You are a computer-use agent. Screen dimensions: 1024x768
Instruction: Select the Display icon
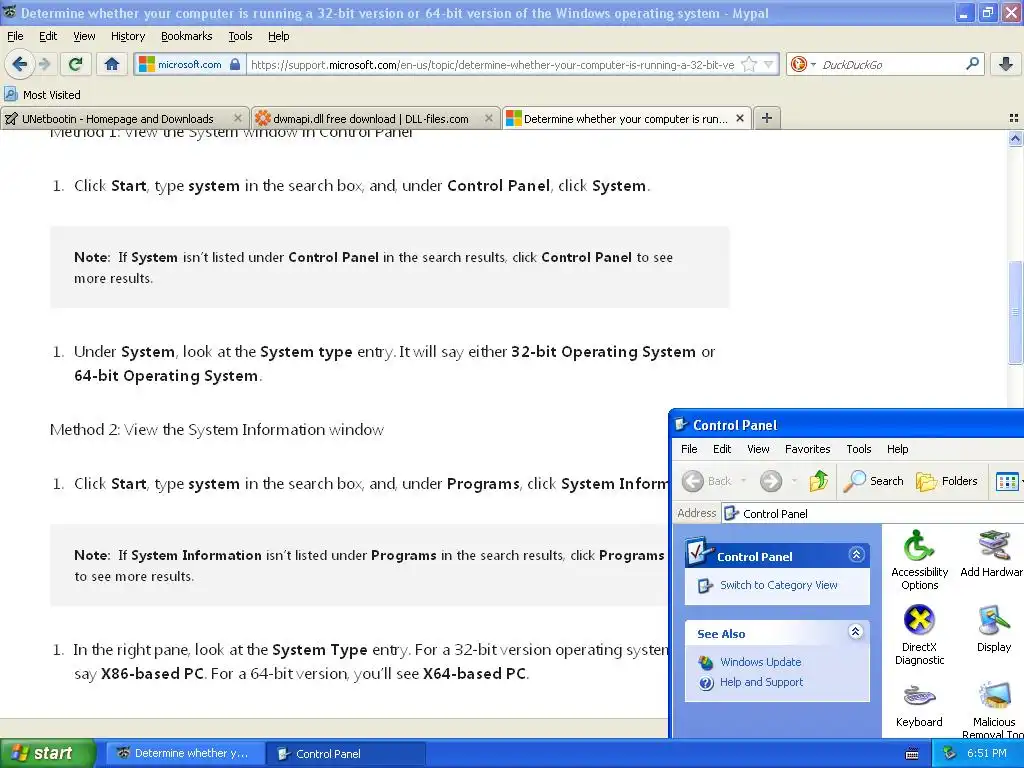(994, 629)
